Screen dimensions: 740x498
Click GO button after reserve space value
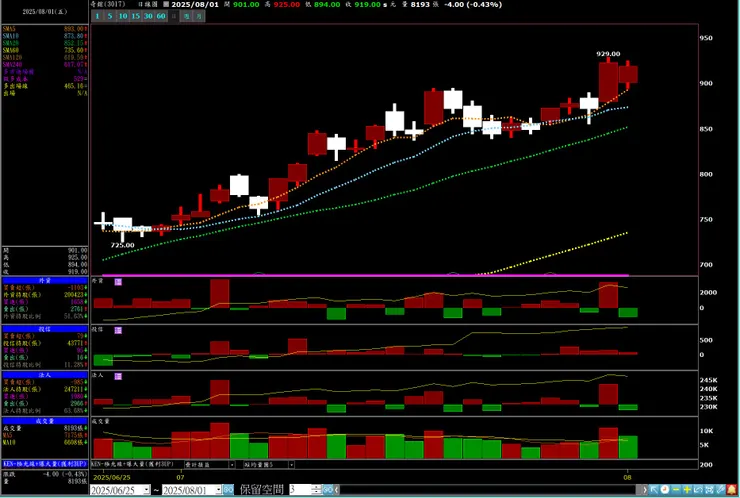[x=328, y=490]
